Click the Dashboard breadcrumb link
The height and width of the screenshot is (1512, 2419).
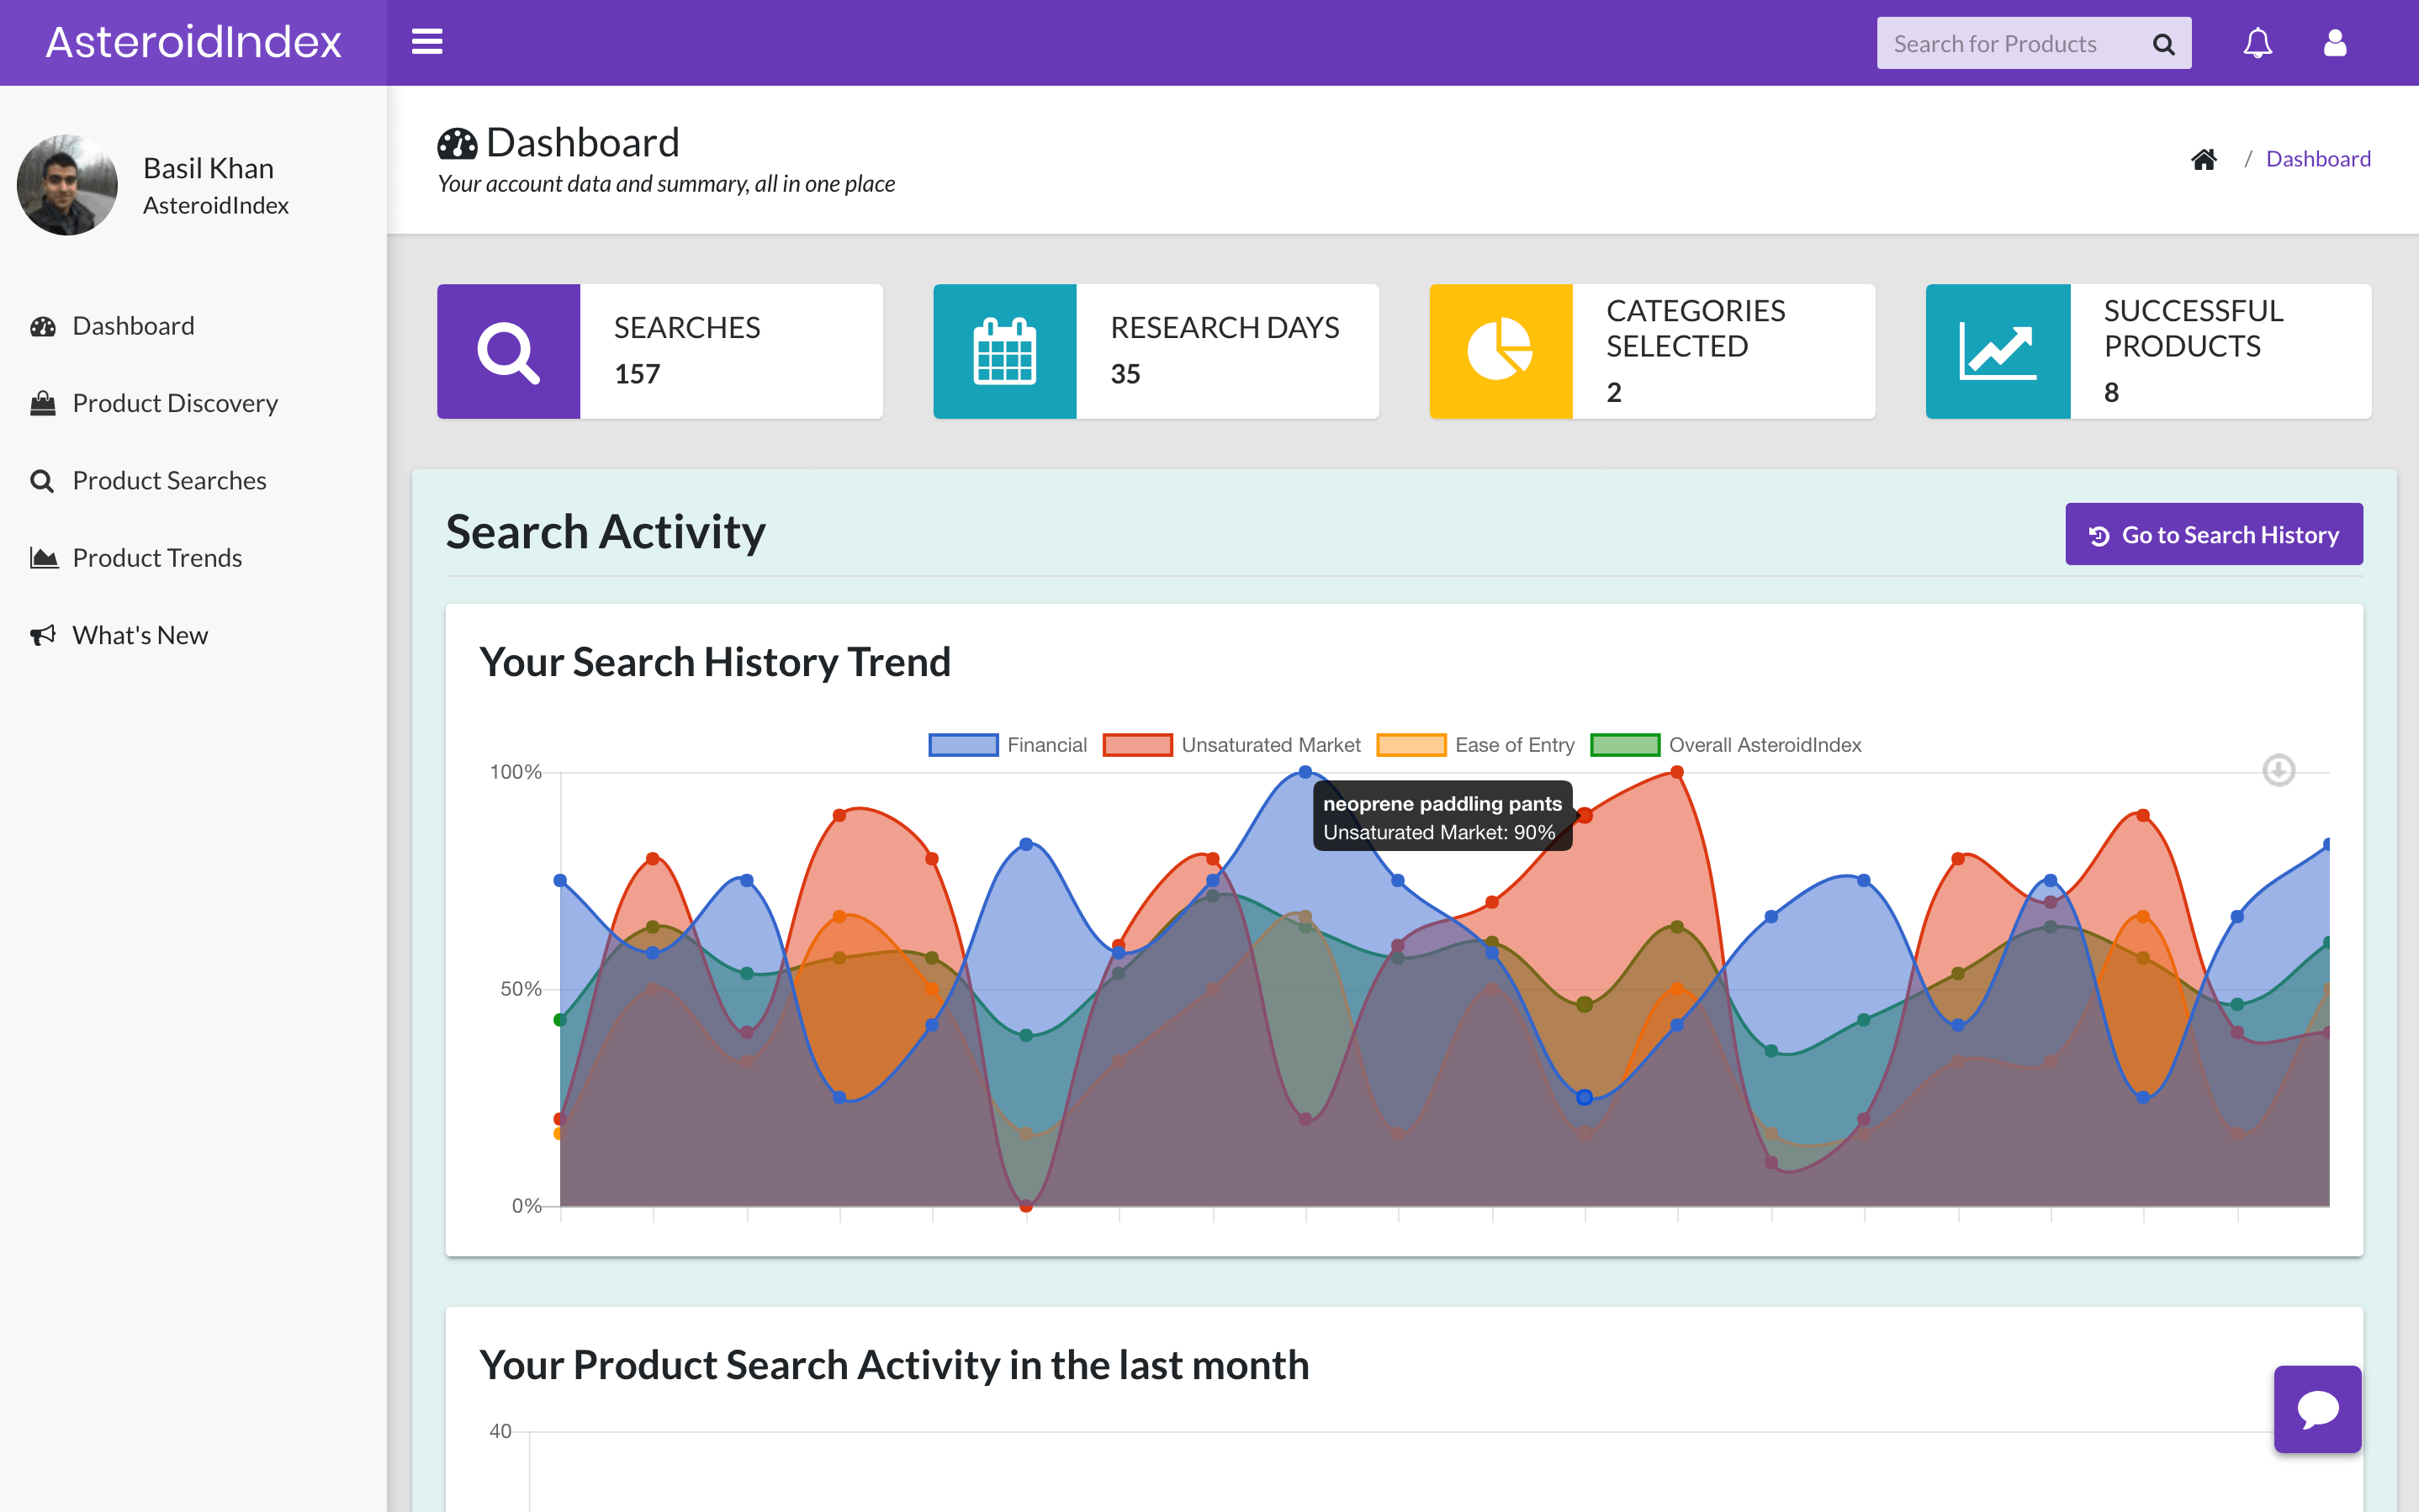pyautogui.click(x=2318, y=159)
